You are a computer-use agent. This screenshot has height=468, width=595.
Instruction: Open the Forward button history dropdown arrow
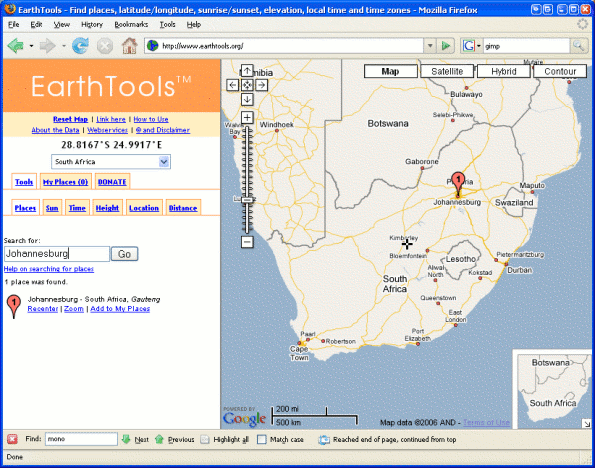click(64, 46)
